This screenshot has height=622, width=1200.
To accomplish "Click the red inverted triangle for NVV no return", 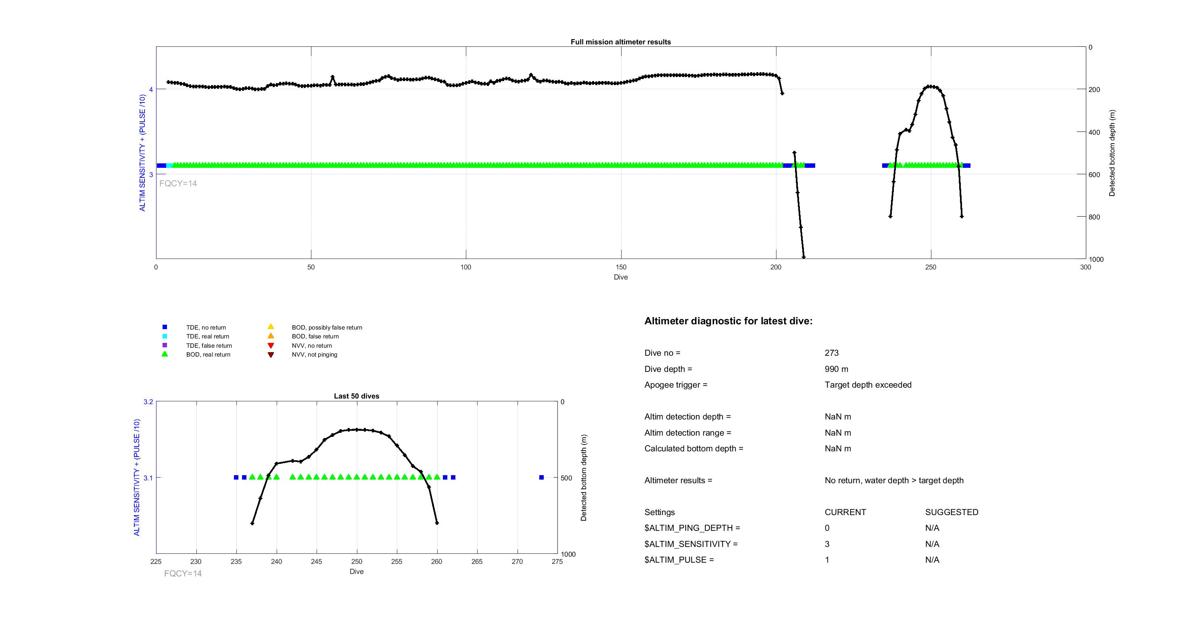I will [x=270, y=345].
